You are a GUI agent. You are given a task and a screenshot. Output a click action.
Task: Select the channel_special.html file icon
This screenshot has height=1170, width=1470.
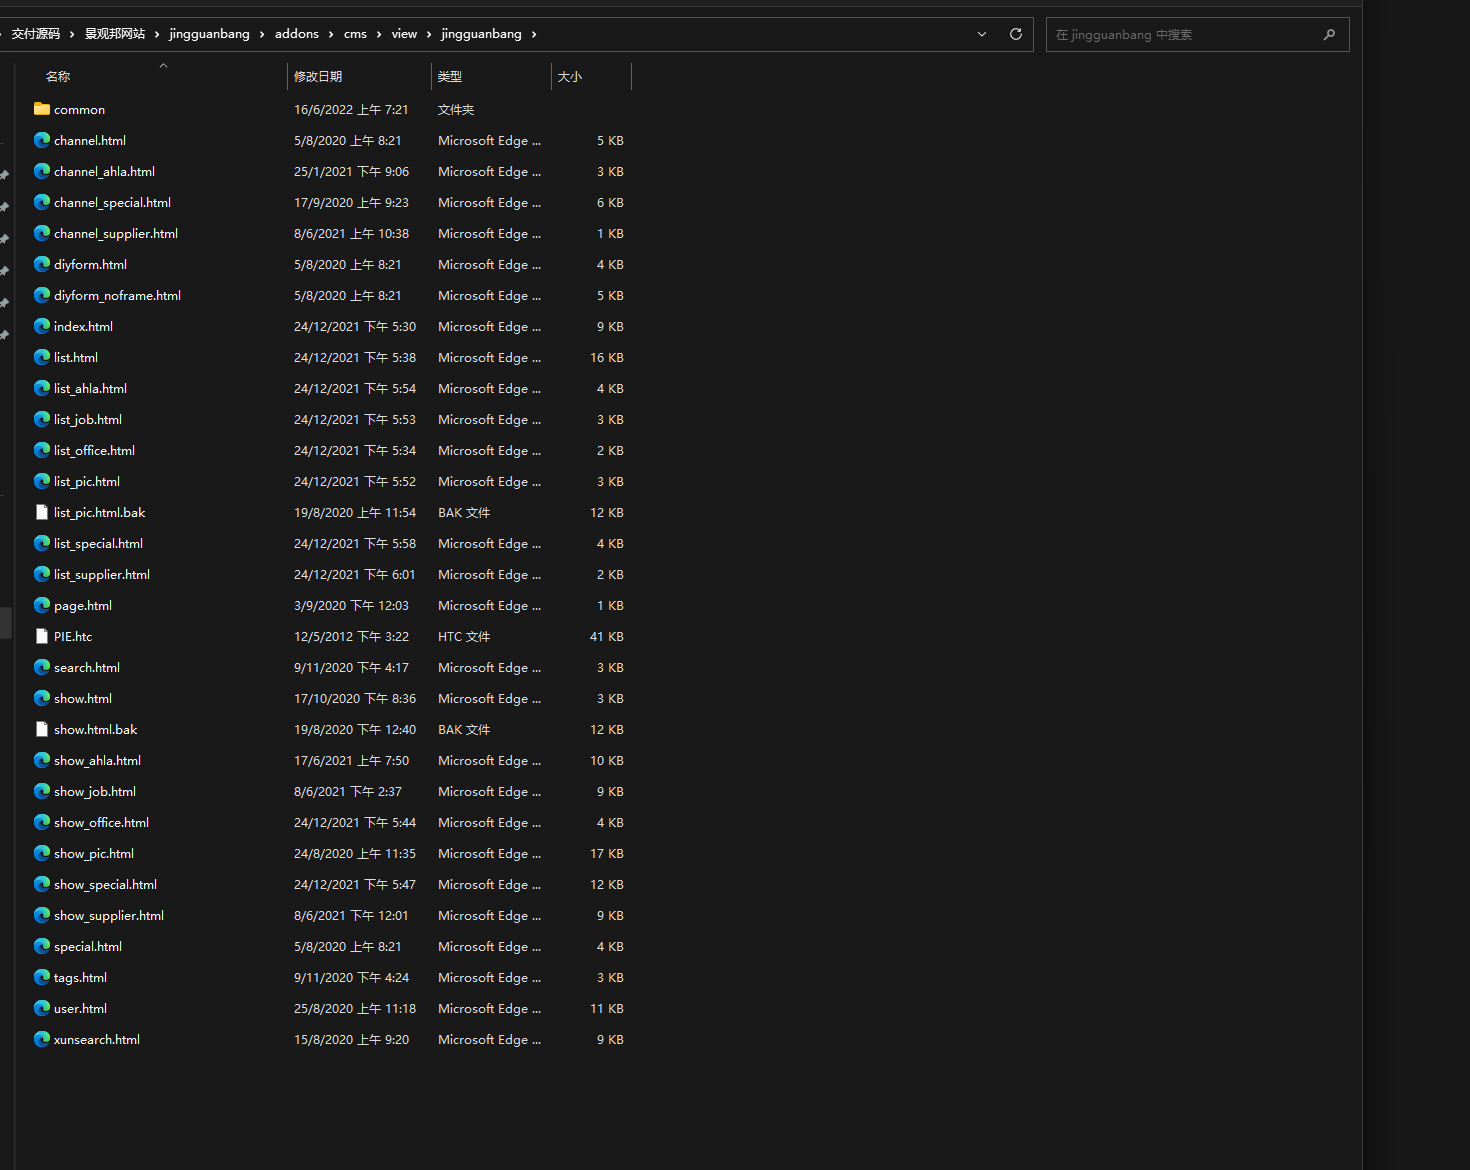click(x=42, y=202)
